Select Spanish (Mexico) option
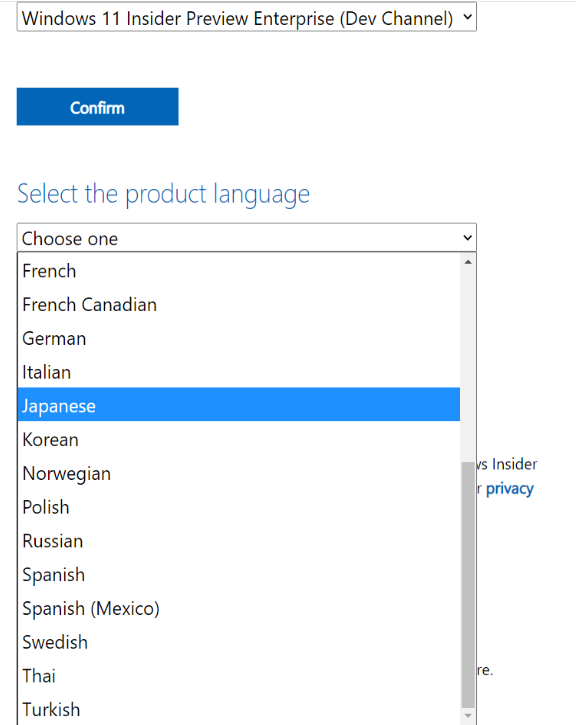576x725 pixels. [239, 608]
